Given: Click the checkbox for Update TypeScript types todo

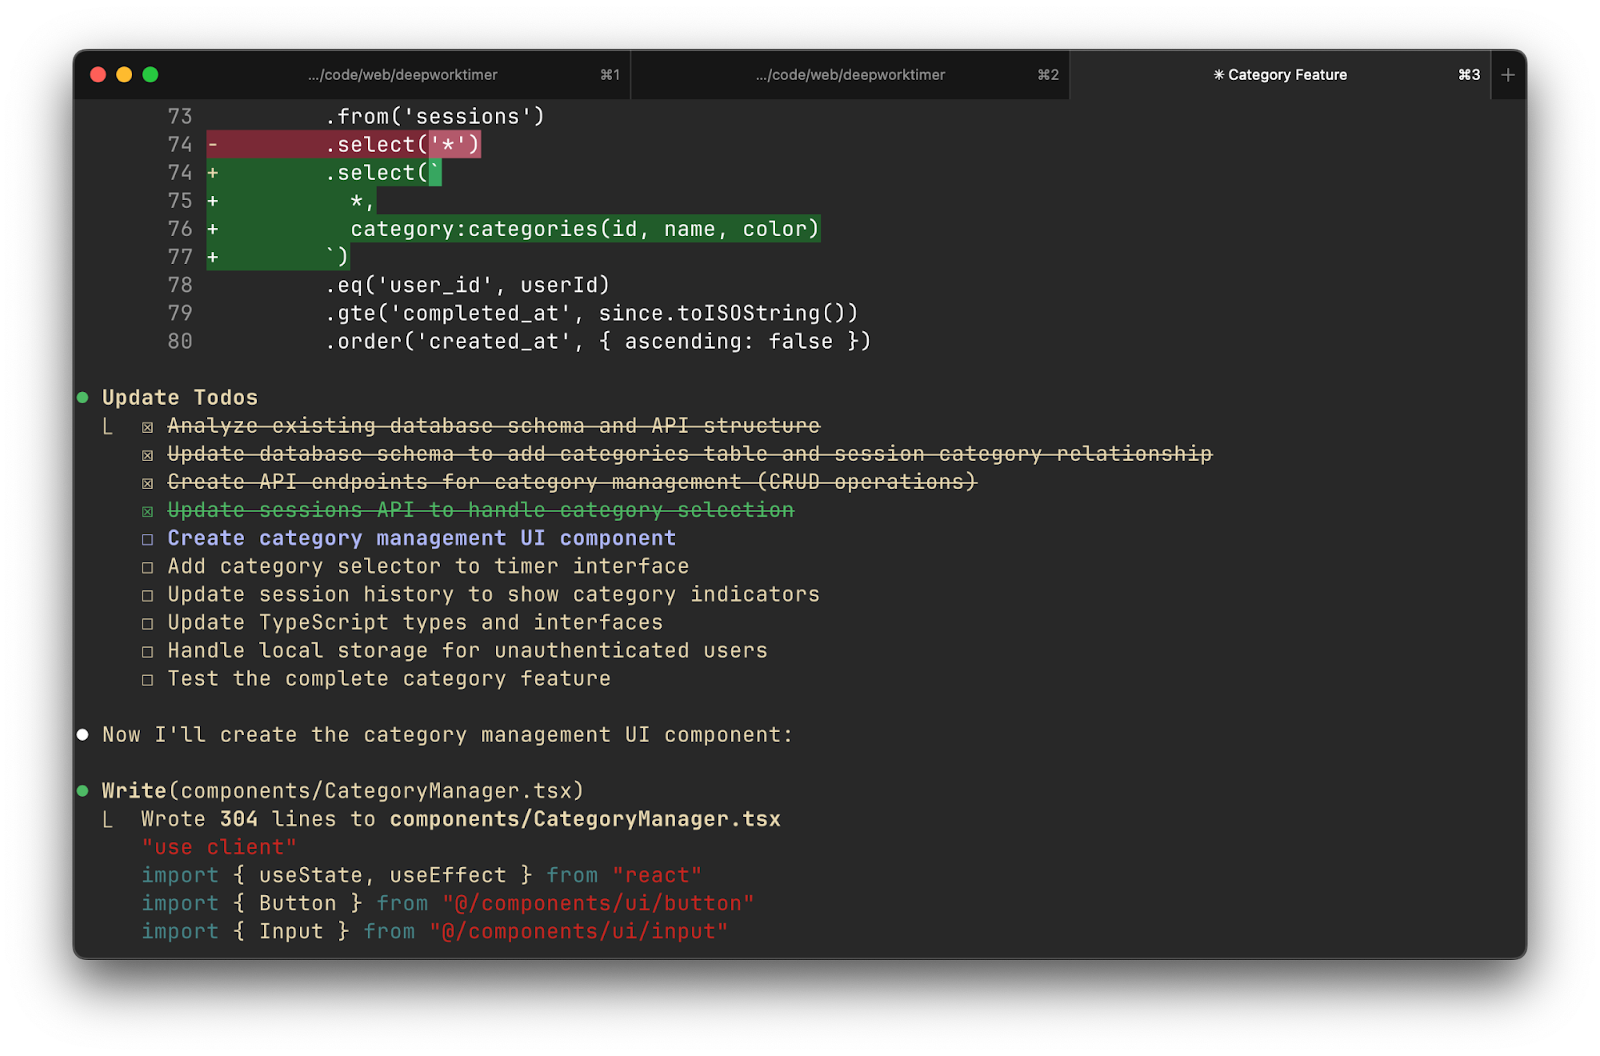Looking at the screenshot, I should coord(148,623).
